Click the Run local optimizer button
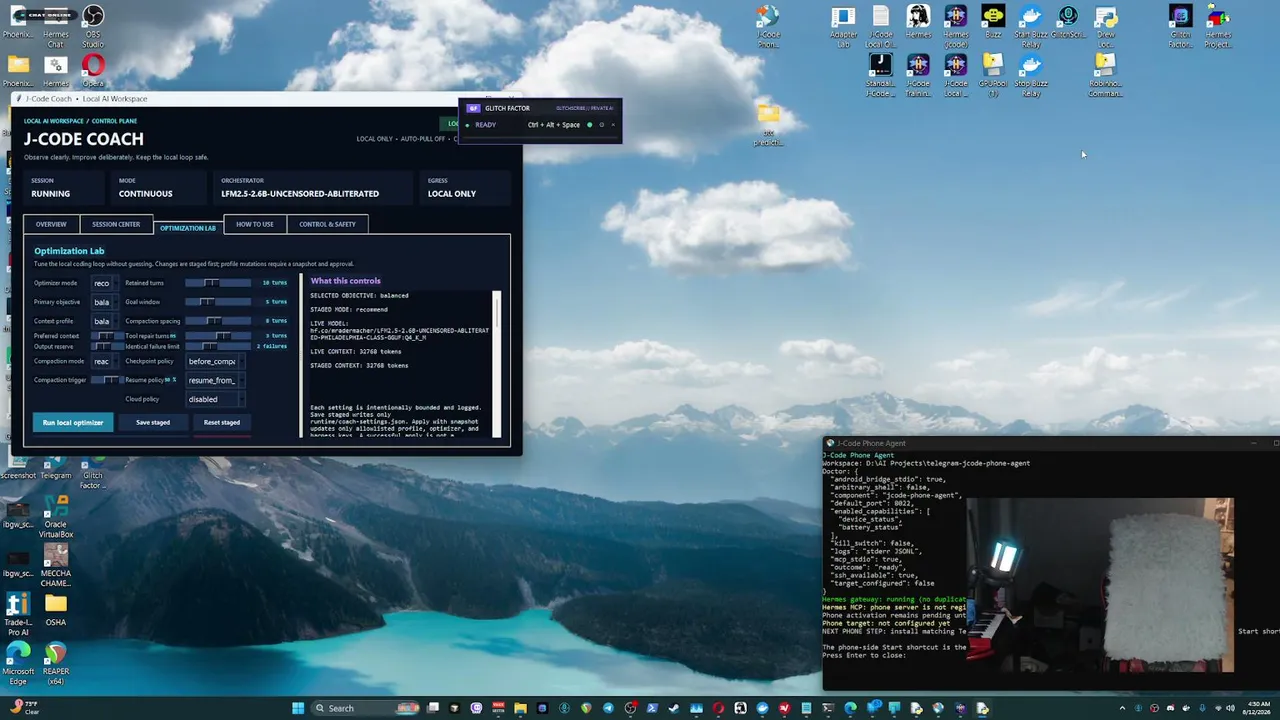 point(73,422)
